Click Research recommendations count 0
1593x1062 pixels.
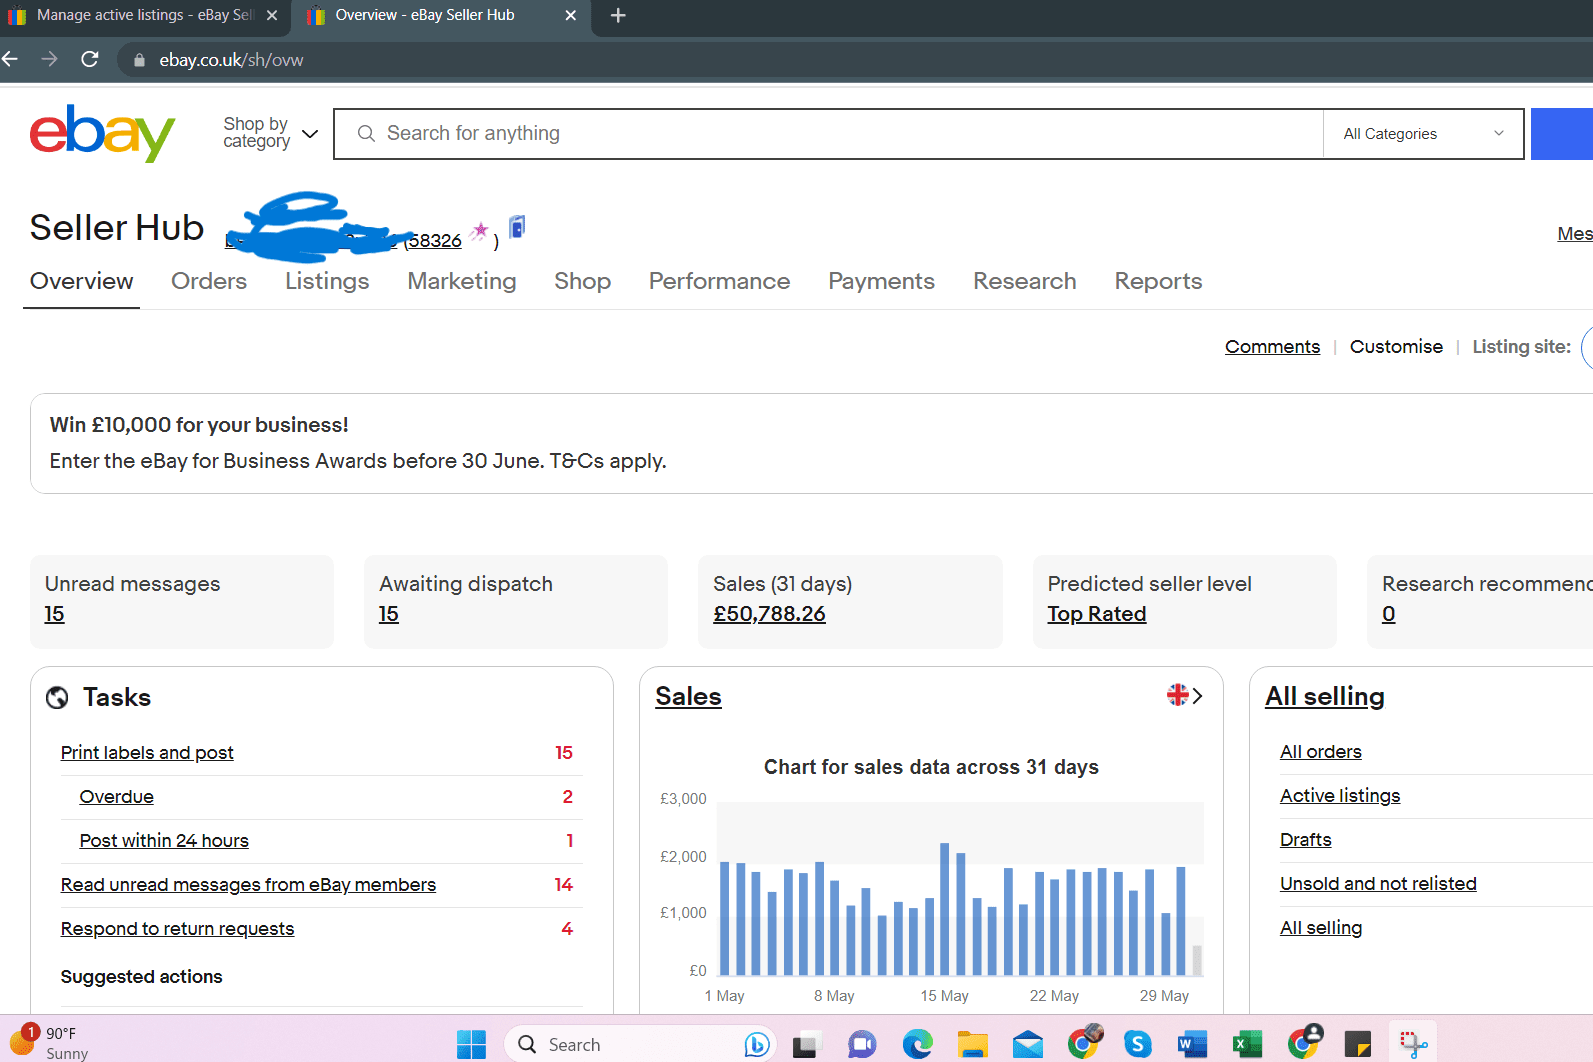click(1388, 613)
